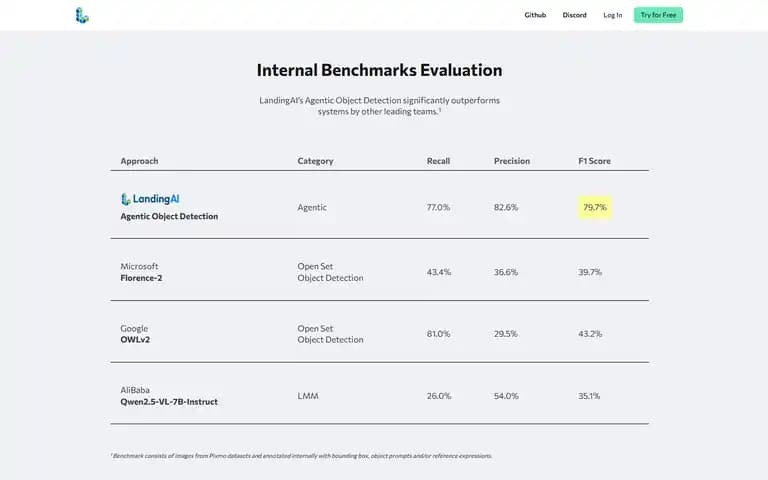
Task: Click the LandingAI logo in the table row
Action: click(150, 199)
